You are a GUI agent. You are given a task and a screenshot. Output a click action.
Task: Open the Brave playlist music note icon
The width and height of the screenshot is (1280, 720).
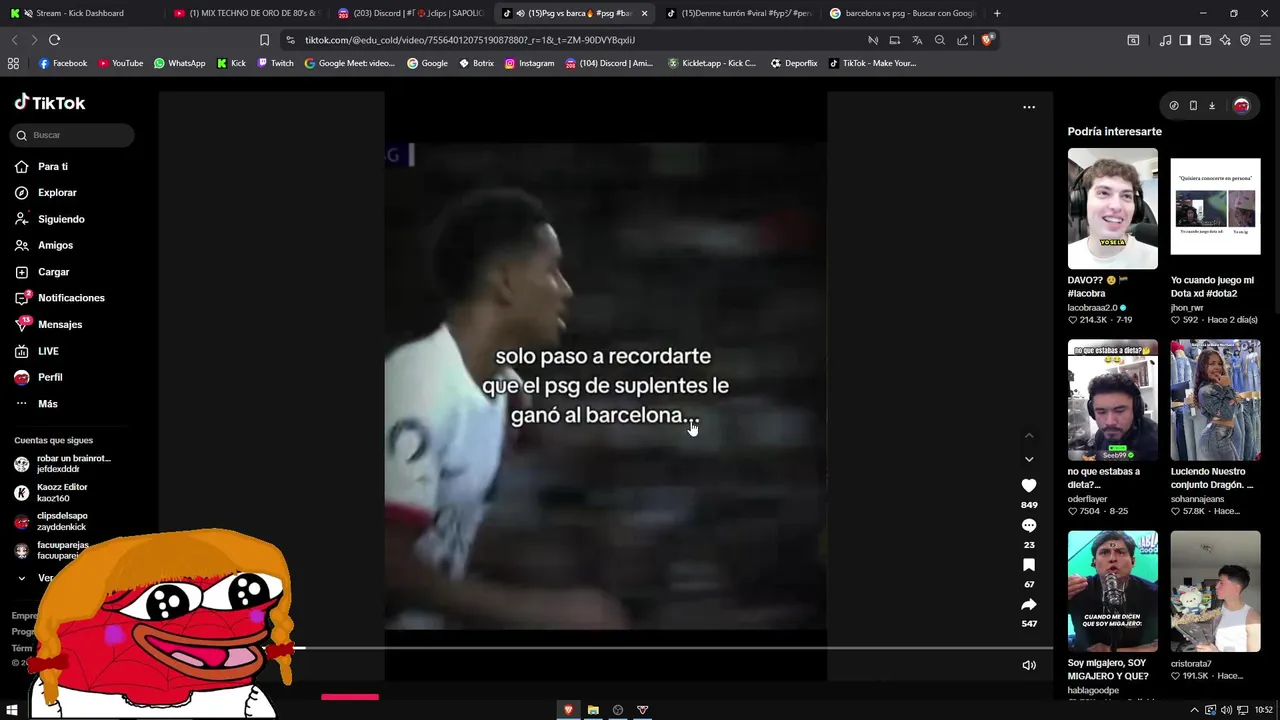[1166, 40]
